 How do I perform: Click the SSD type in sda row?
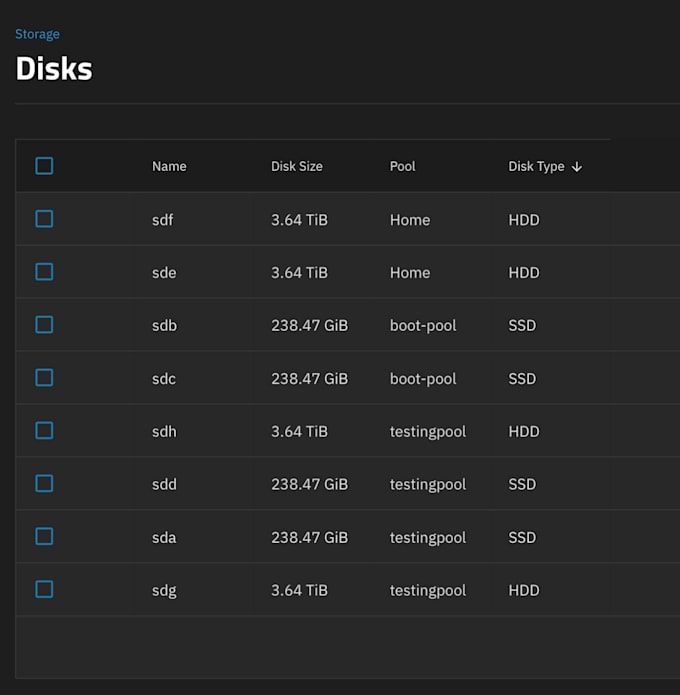click(x=522, y=538)
